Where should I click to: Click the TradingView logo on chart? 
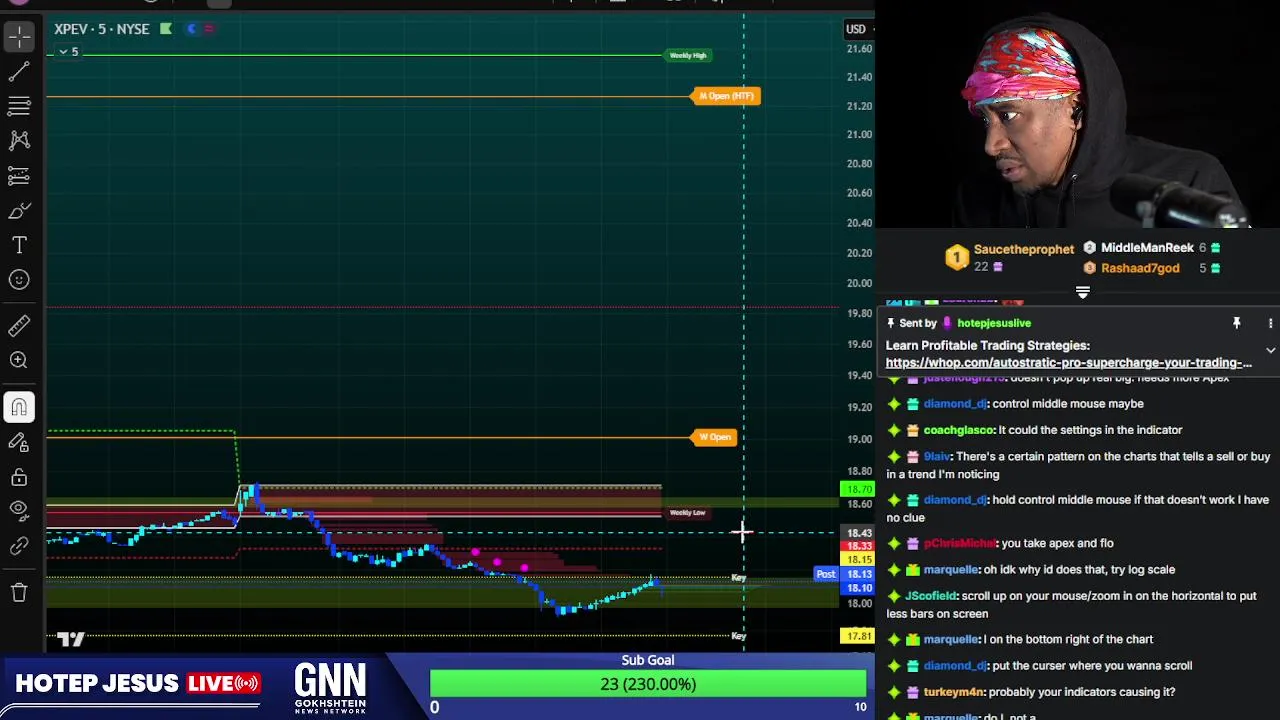tap(70, 639)
